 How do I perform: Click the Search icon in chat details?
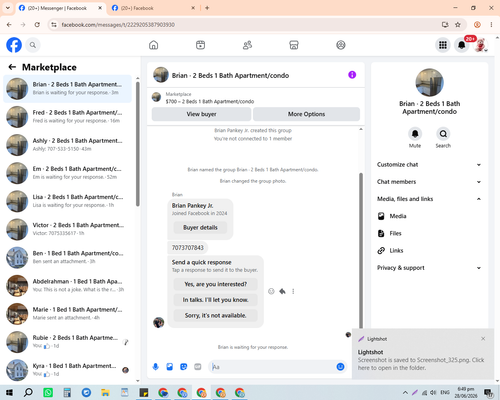[443, 134]
